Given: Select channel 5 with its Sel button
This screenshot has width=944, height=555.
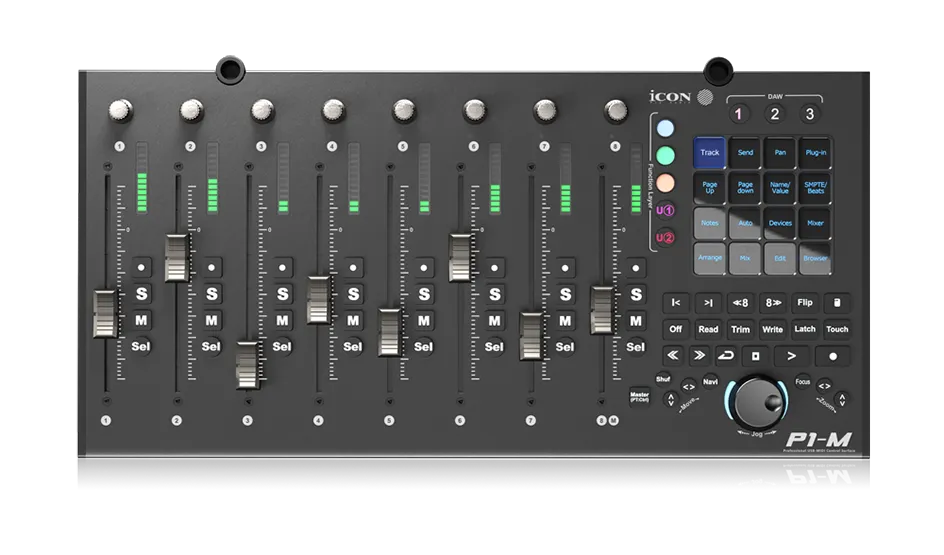Looking at the screenshot, I should click(x=423, y=347).
